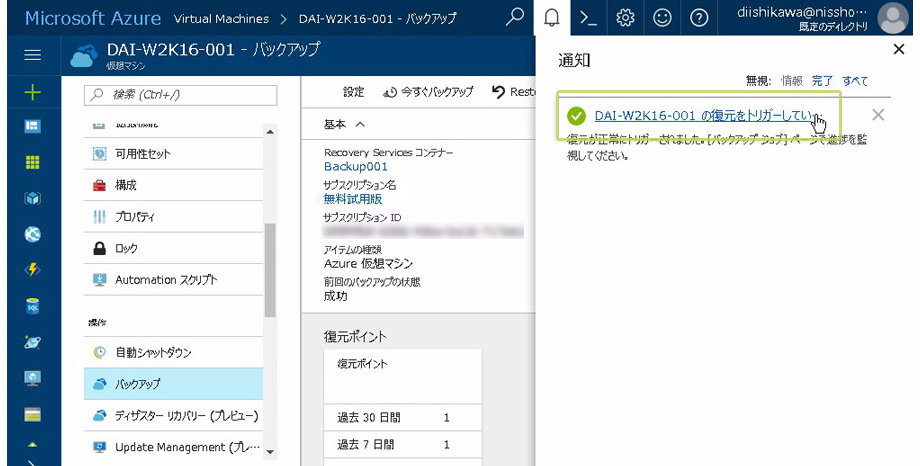Filter notifications by すべて
The image size is (920, 466).
pyautogui.click(x=855, y=81)
